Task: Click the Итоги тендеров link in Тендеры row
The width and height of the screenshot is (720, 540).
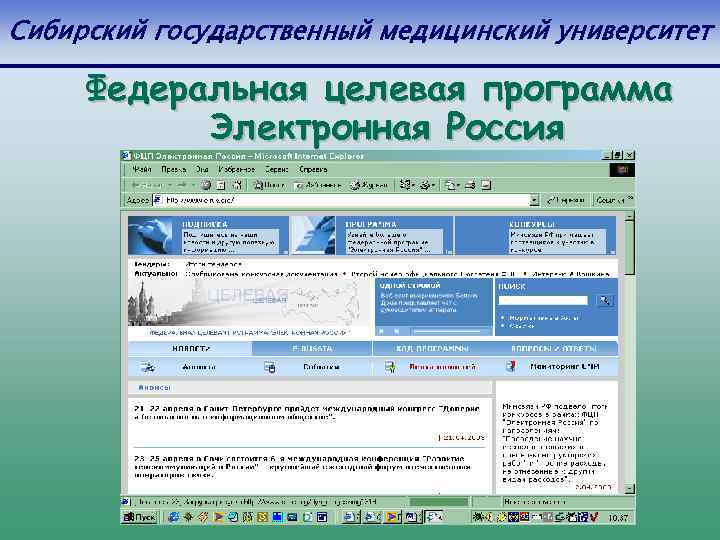Action: 214,264
